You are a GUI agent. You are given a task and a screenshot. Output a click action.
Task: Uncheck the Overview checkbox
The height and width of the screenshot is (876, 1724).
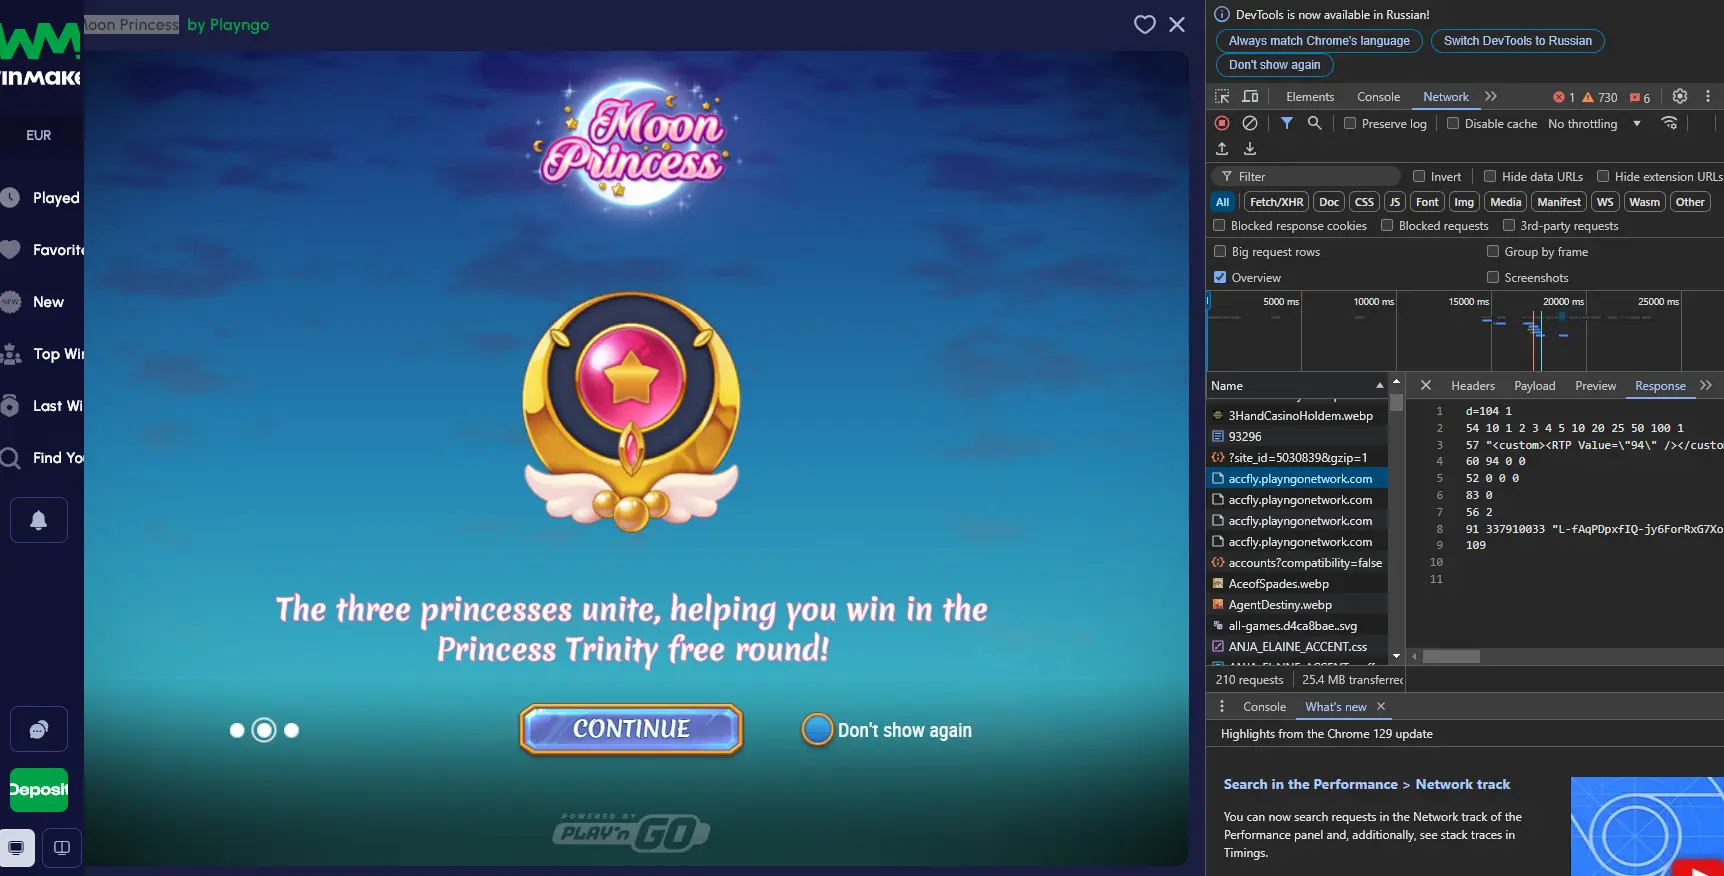1220,277
